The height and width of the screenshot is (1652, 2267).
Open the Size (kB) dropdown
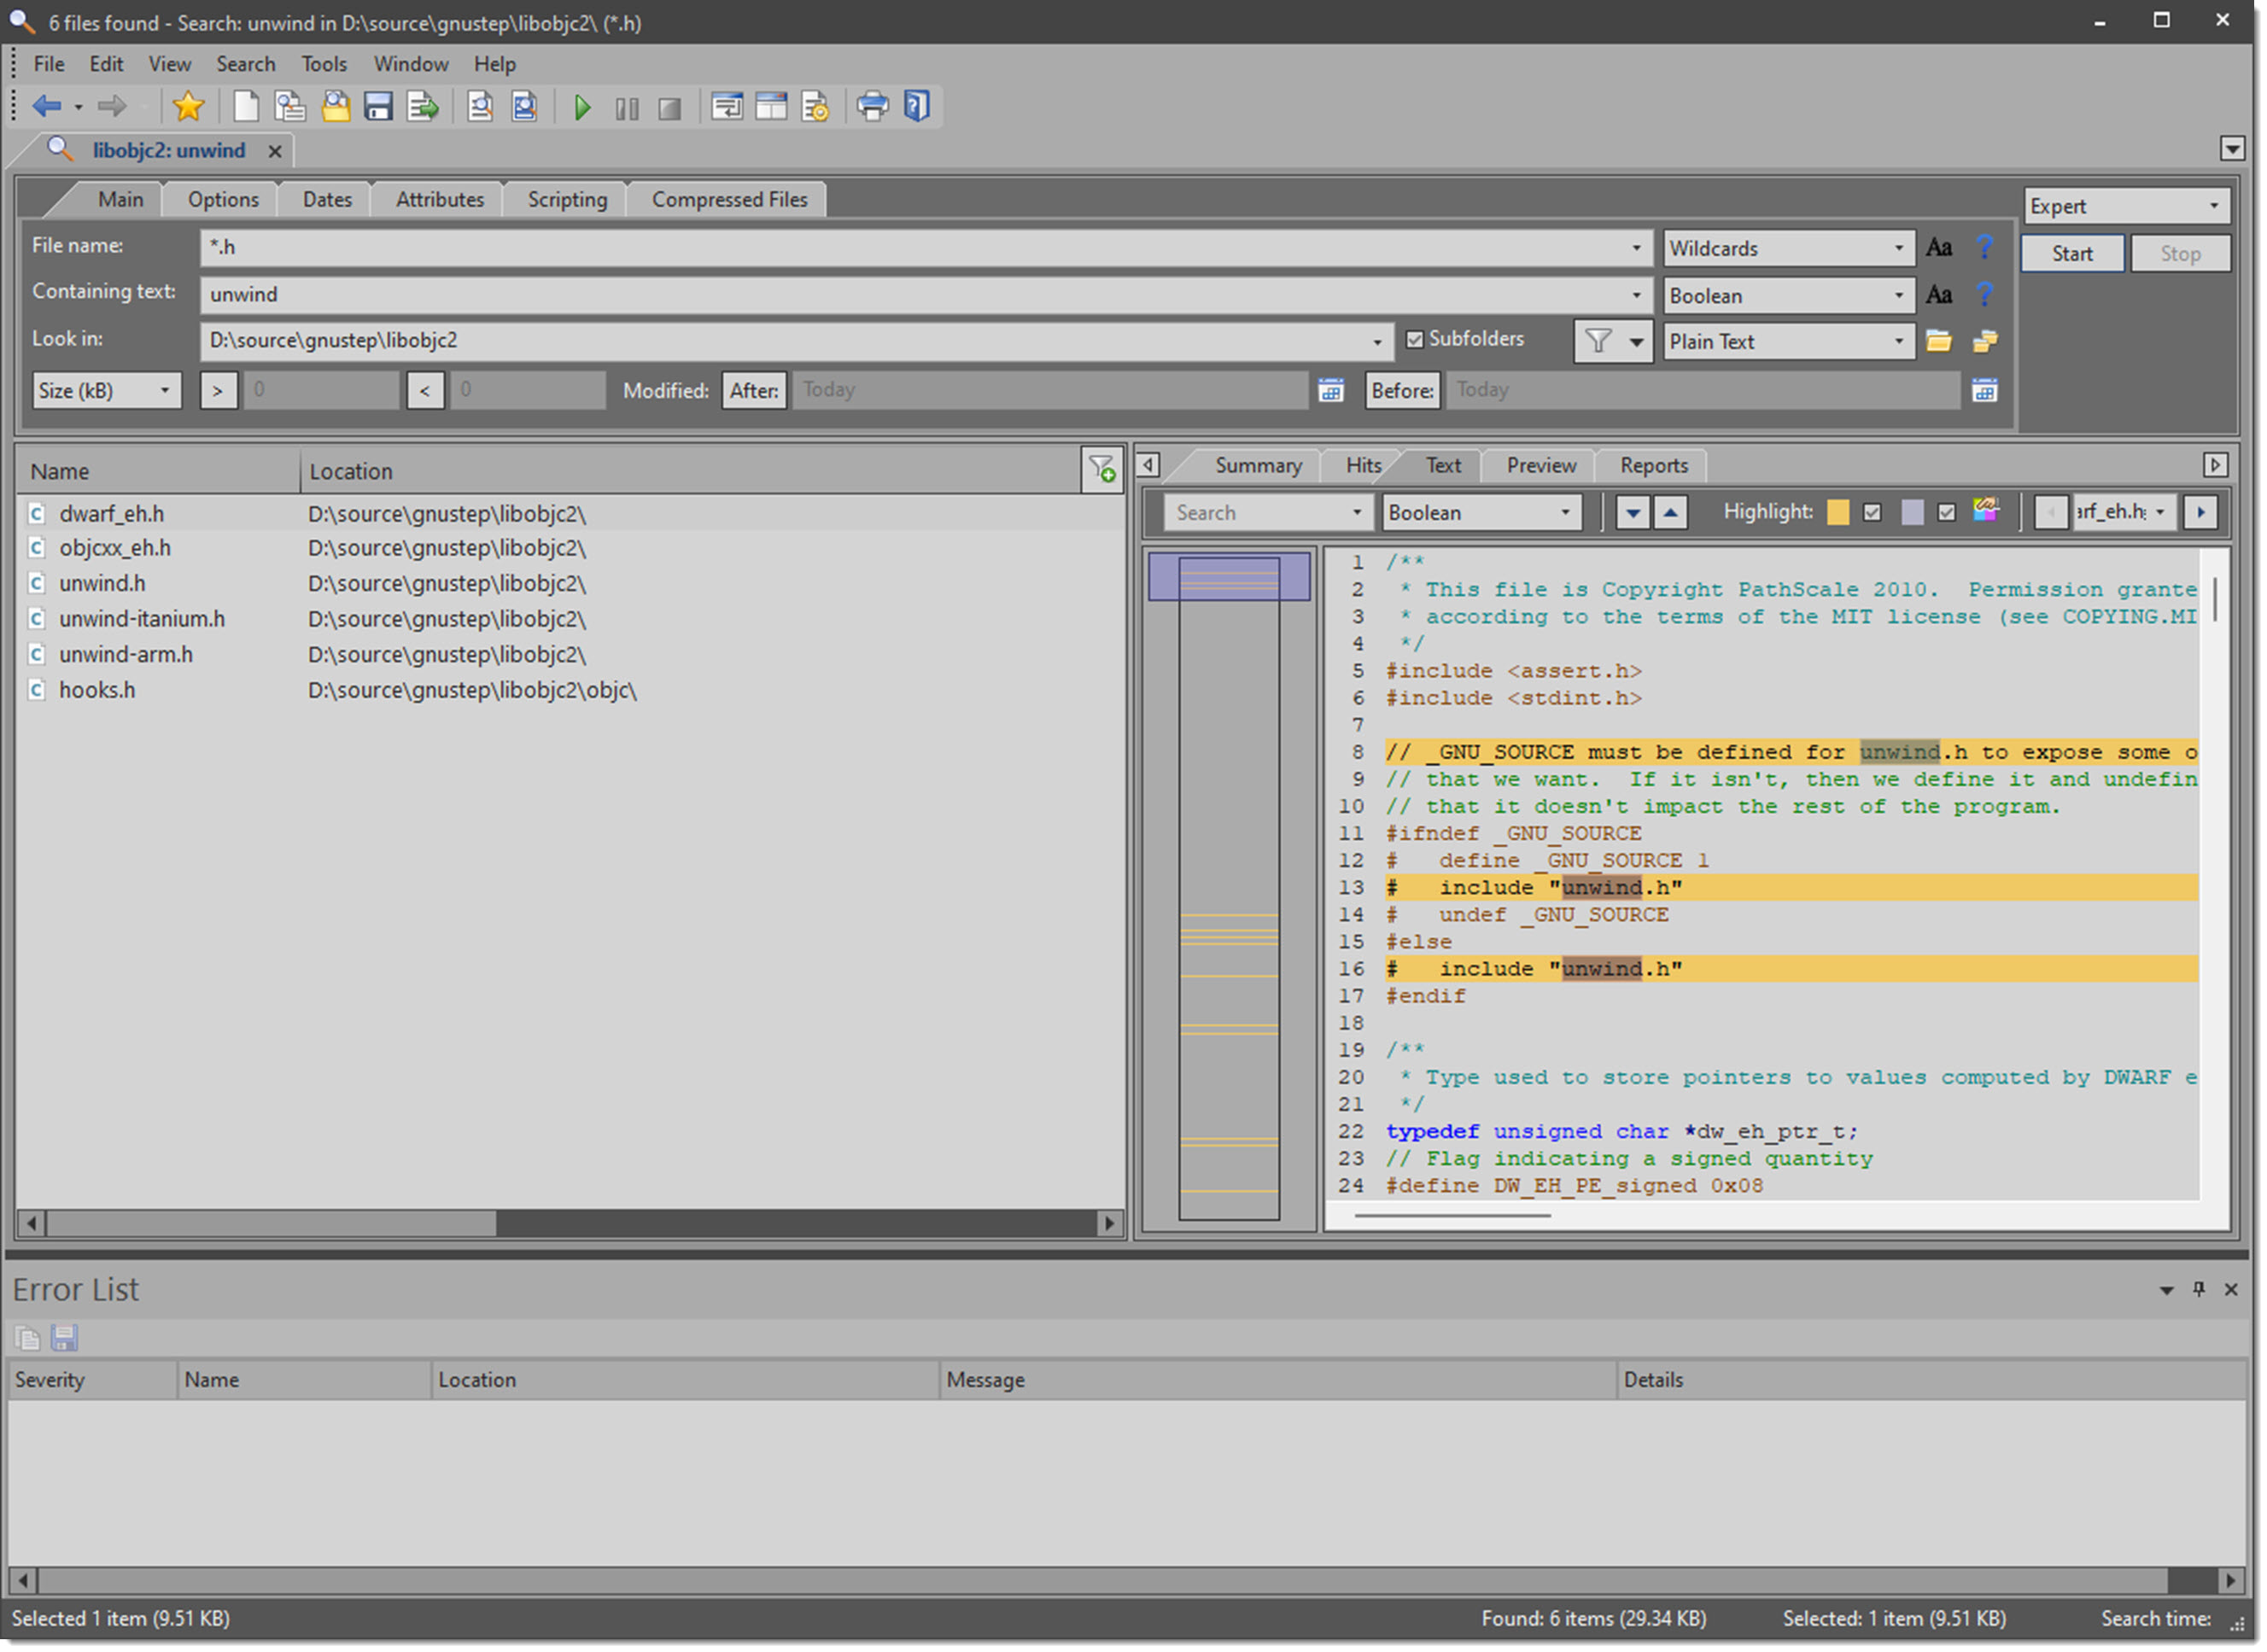click(x=107, y=390)
